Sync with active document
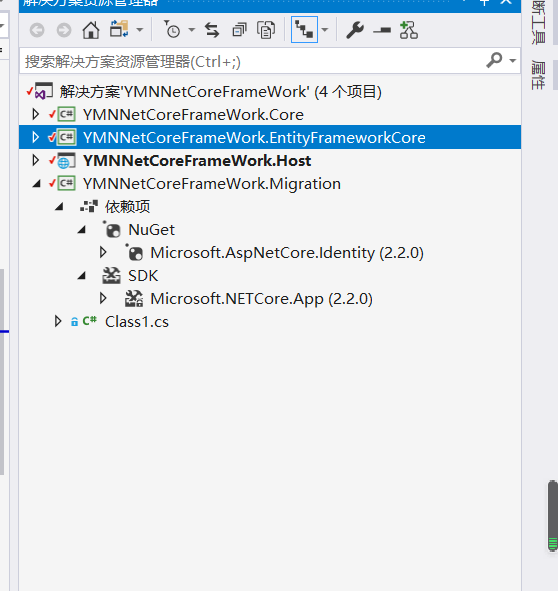This screenshot has width=558, height=591. [212, 30]
